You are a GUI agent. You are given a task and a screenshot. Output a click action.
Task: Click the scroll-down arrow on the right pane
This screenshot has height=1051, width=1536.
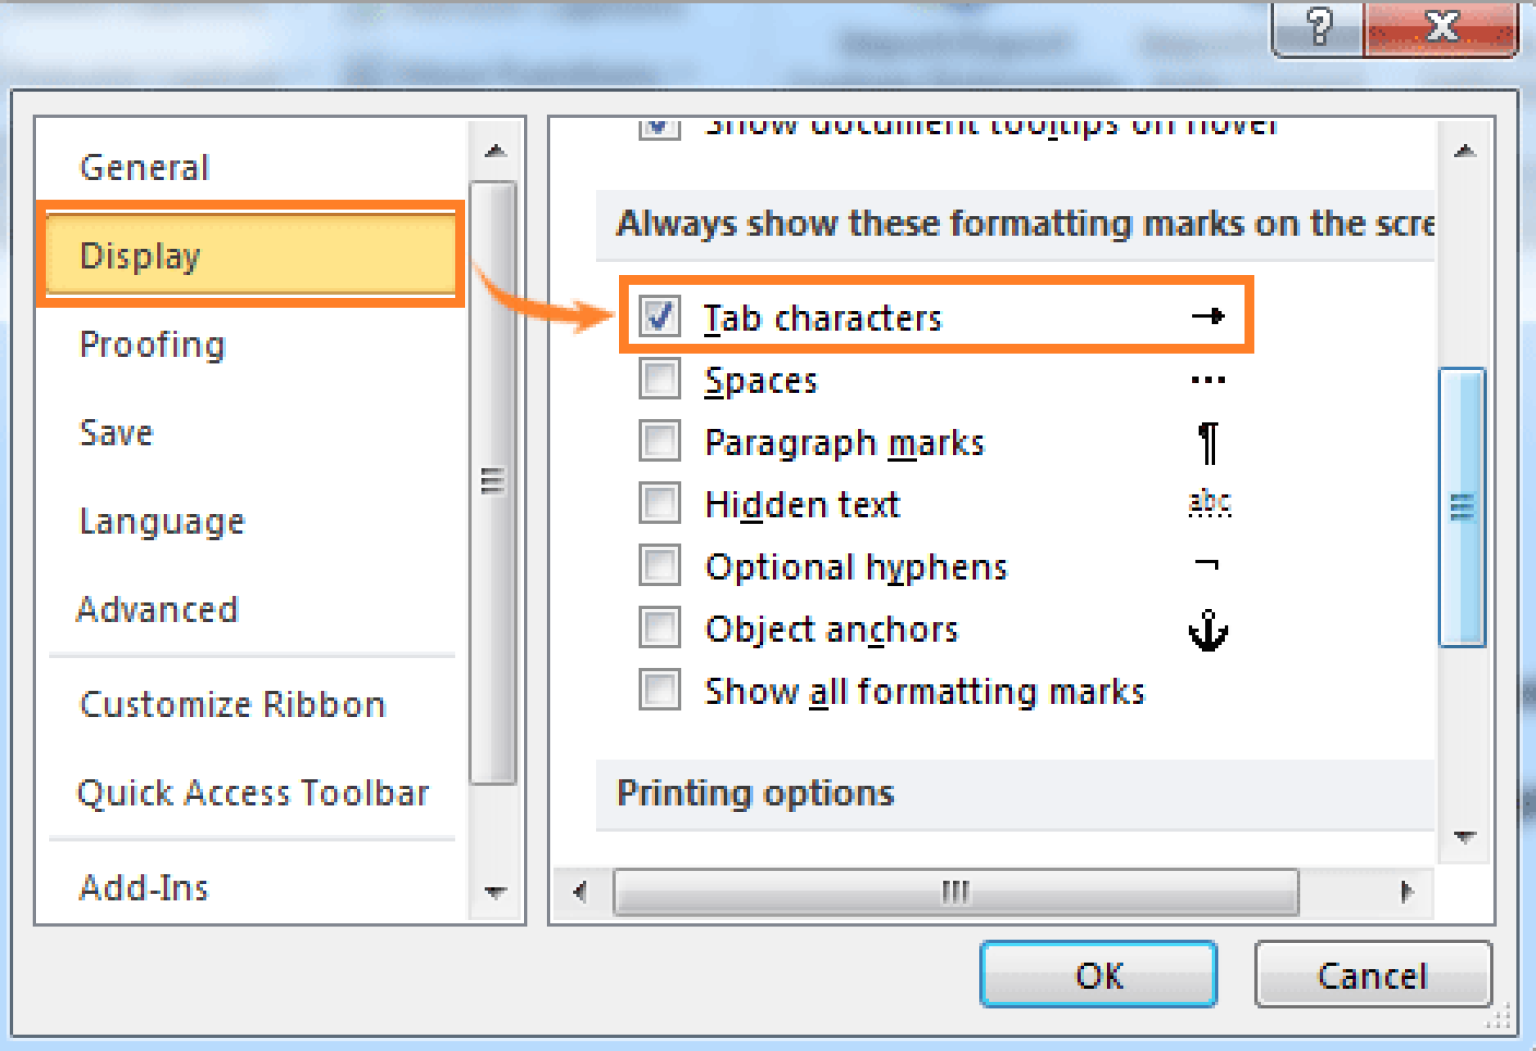pos(1464,836)
